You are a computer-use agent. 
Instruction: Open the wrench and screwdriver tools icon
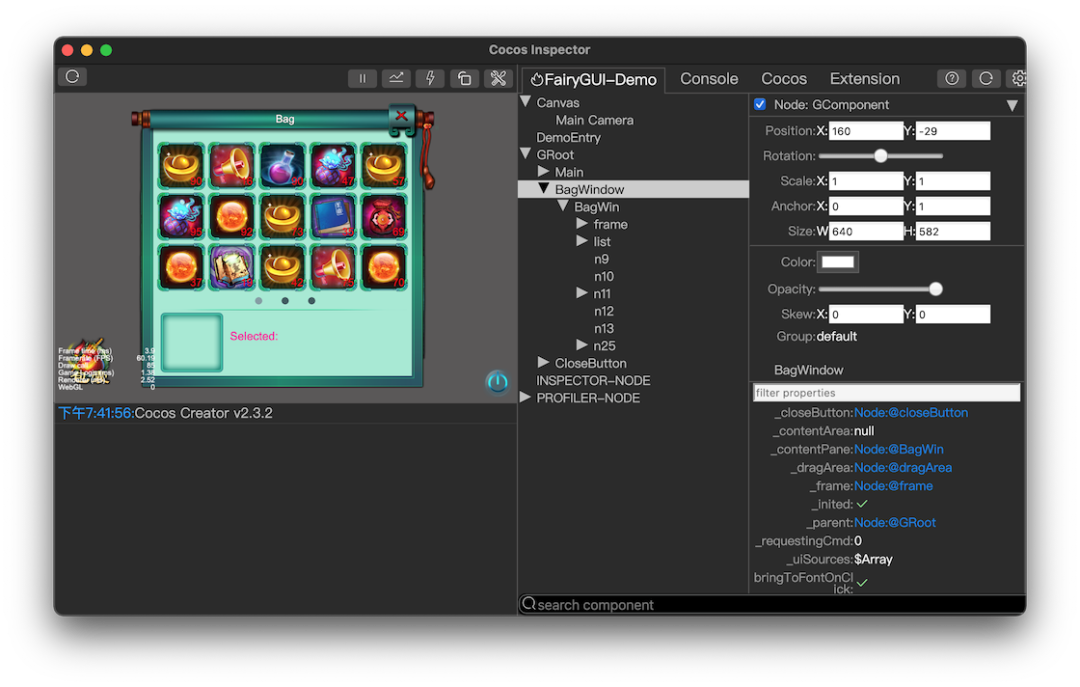pyautogui.click(x=498, y=79)
